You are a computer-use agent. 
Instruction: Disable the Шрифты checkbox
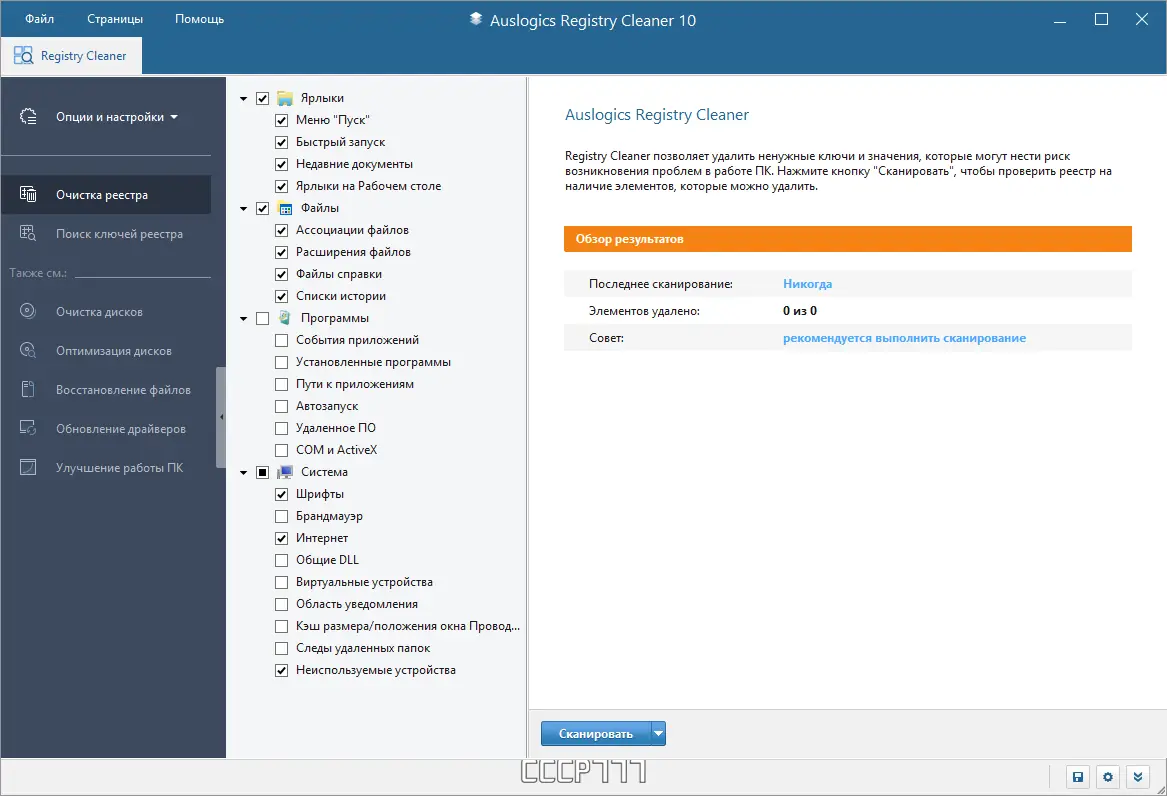pos(281,493)
